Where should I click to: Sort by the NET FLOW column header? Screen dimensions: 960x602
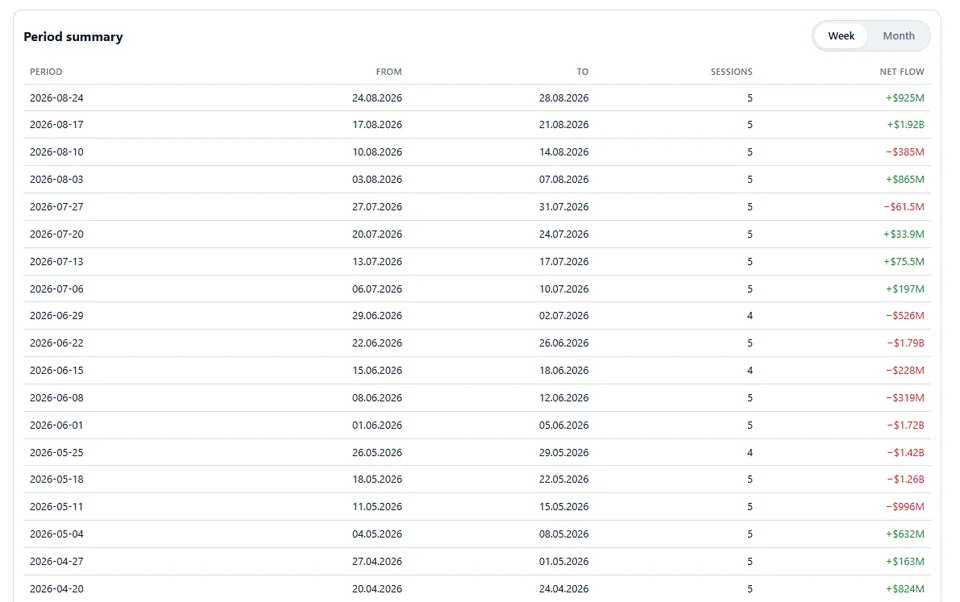(x=902, y=72)
